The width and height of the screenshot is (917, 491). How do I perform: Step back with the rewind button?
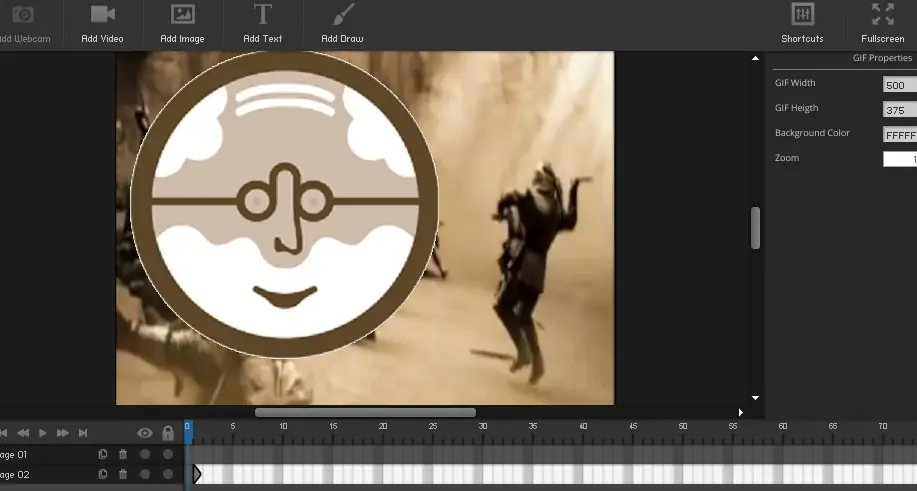(23, 433)
